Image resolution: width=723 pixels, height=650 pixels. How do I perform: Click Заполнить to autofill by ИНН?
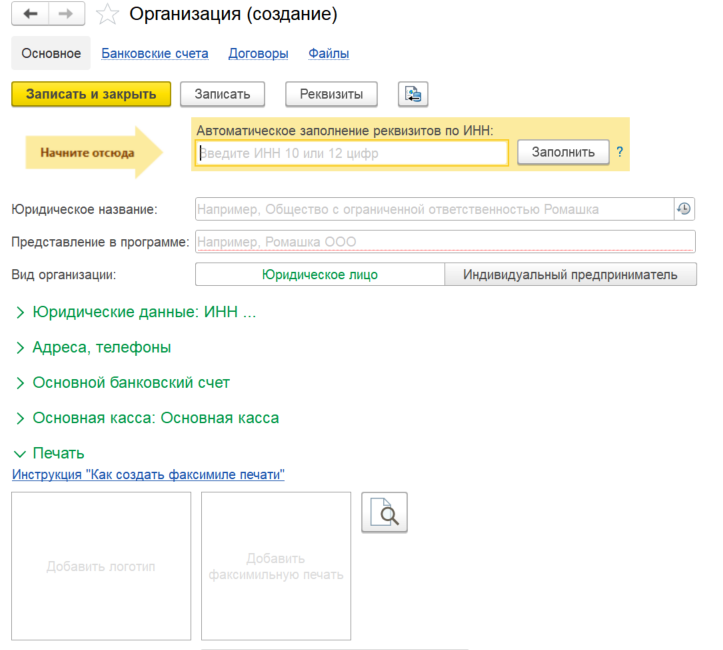563,152
